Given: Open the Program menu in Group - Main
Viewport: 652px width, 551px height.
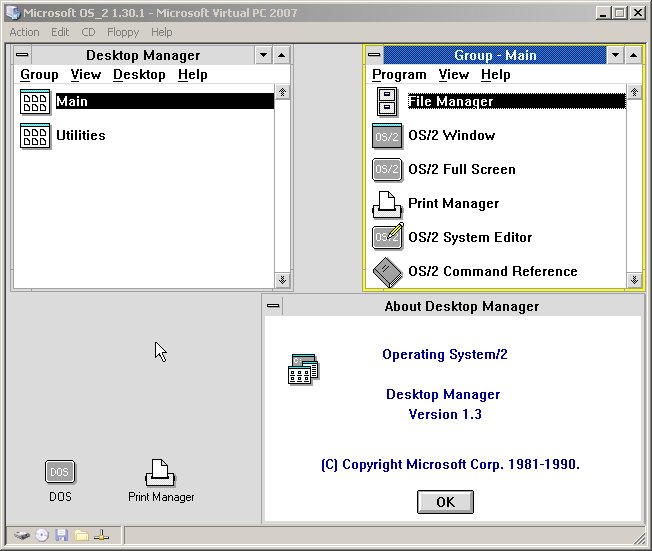Looking at the screenshot, I should (x=399, y=75).
